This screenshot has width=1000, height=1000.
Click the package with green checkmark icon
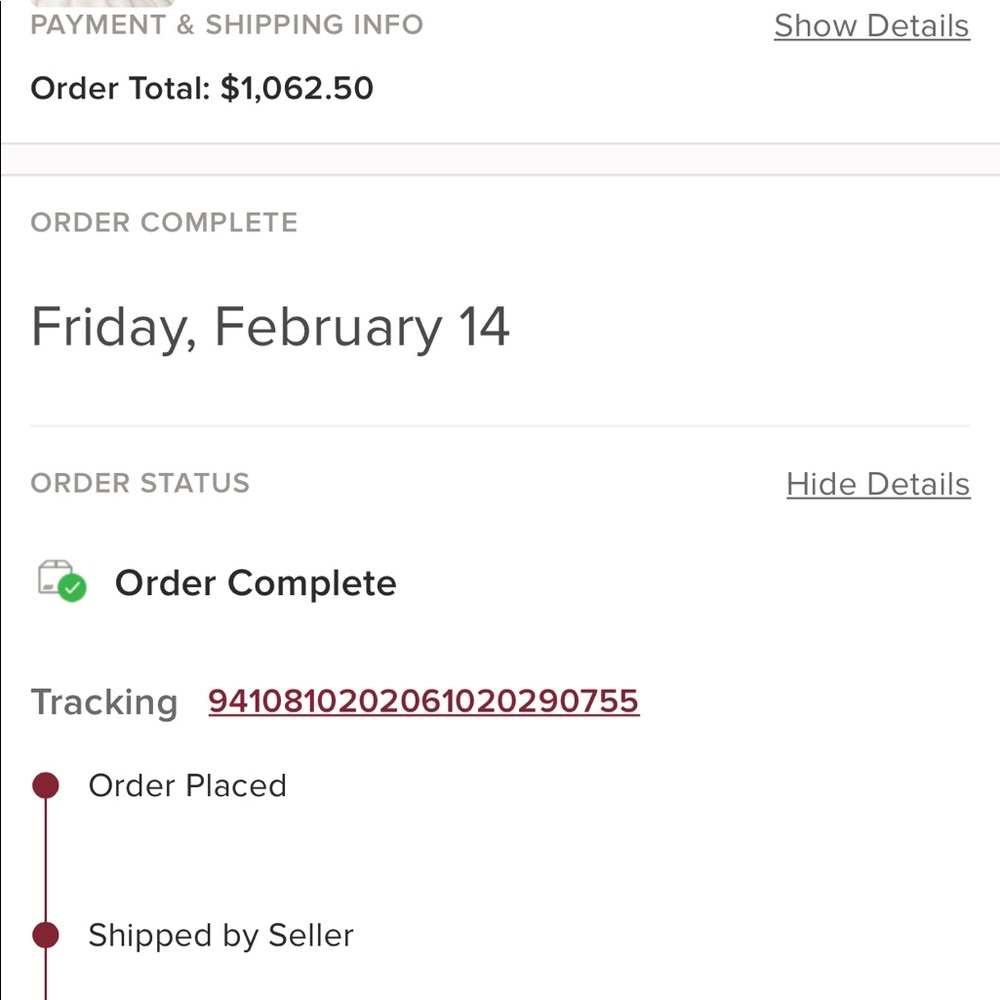point(62,581)
